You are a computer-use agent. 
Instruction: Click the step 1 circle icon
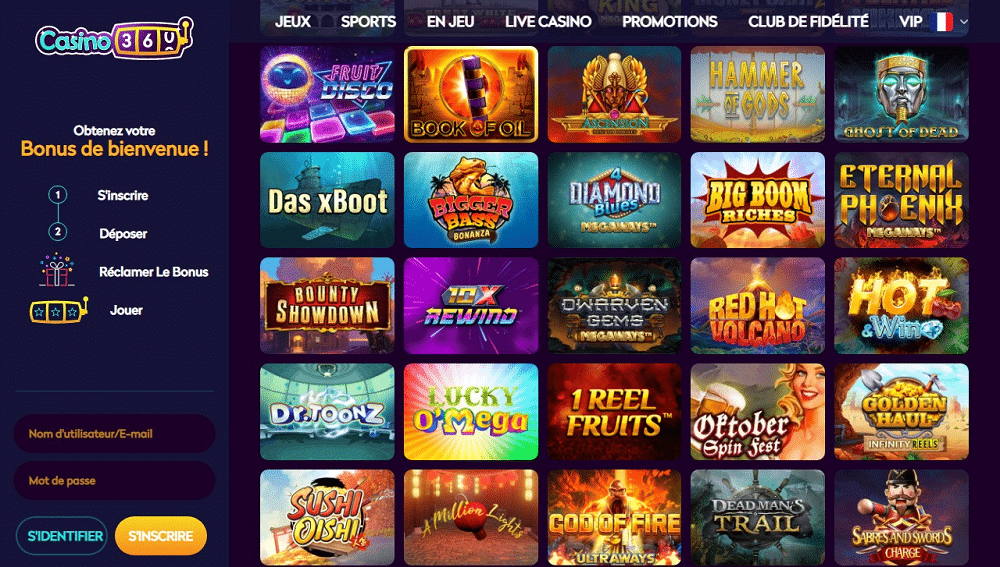click(58, 195)
